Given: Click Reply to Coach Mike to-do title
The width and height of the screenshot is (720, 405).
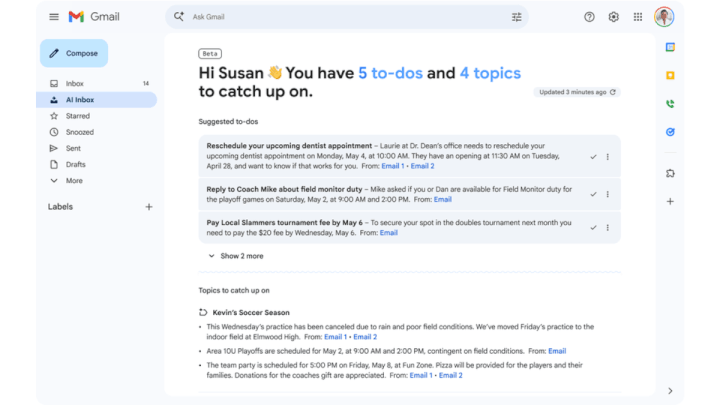Looking at the screenshot, I should (x=284, y=189).
